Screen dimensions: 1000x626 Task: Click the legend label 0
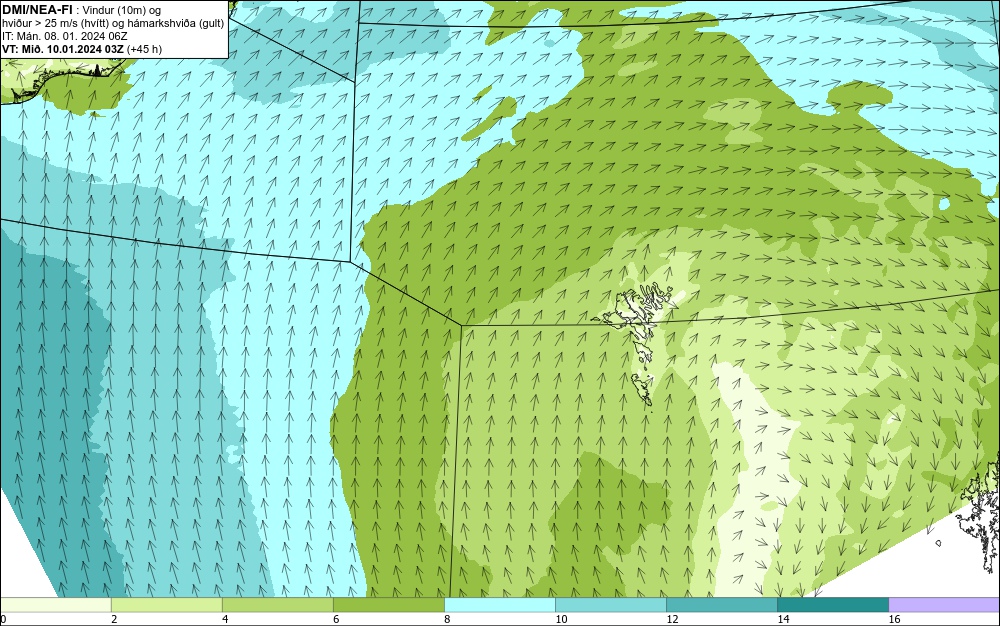pyautogui.click(x=3, y=619)
